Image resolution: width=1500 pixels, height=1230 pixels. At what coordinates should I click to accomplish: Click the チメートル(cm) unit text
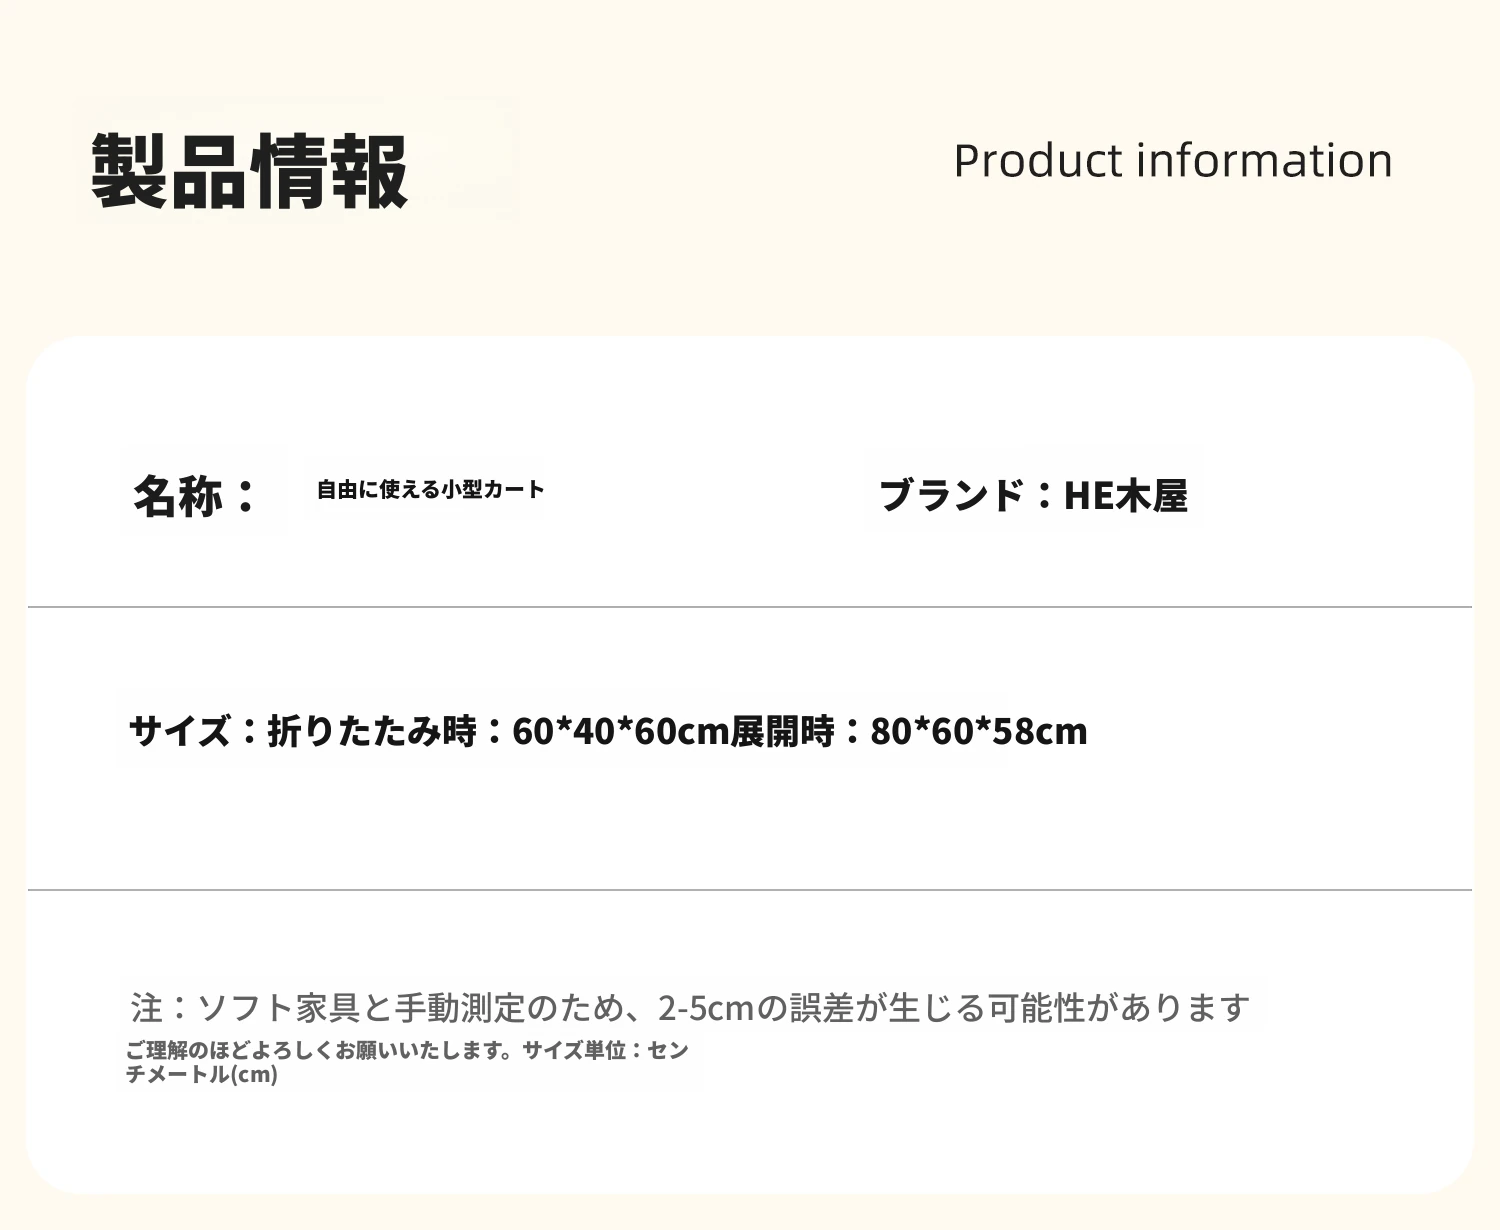click(202, 1075)
